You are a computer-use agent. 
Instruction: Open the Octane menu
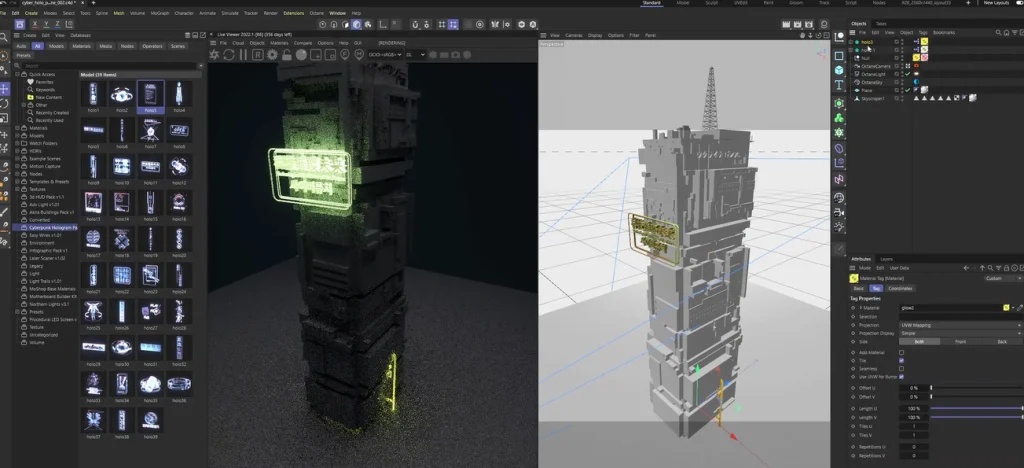(316, 13)
